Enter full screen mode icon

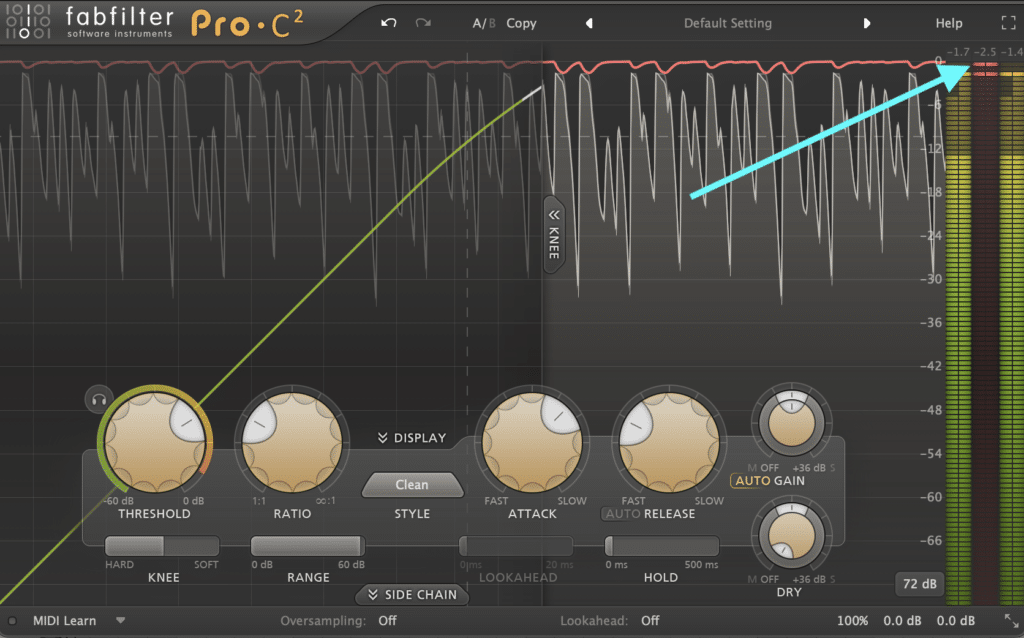click(x=1007, y=23)
